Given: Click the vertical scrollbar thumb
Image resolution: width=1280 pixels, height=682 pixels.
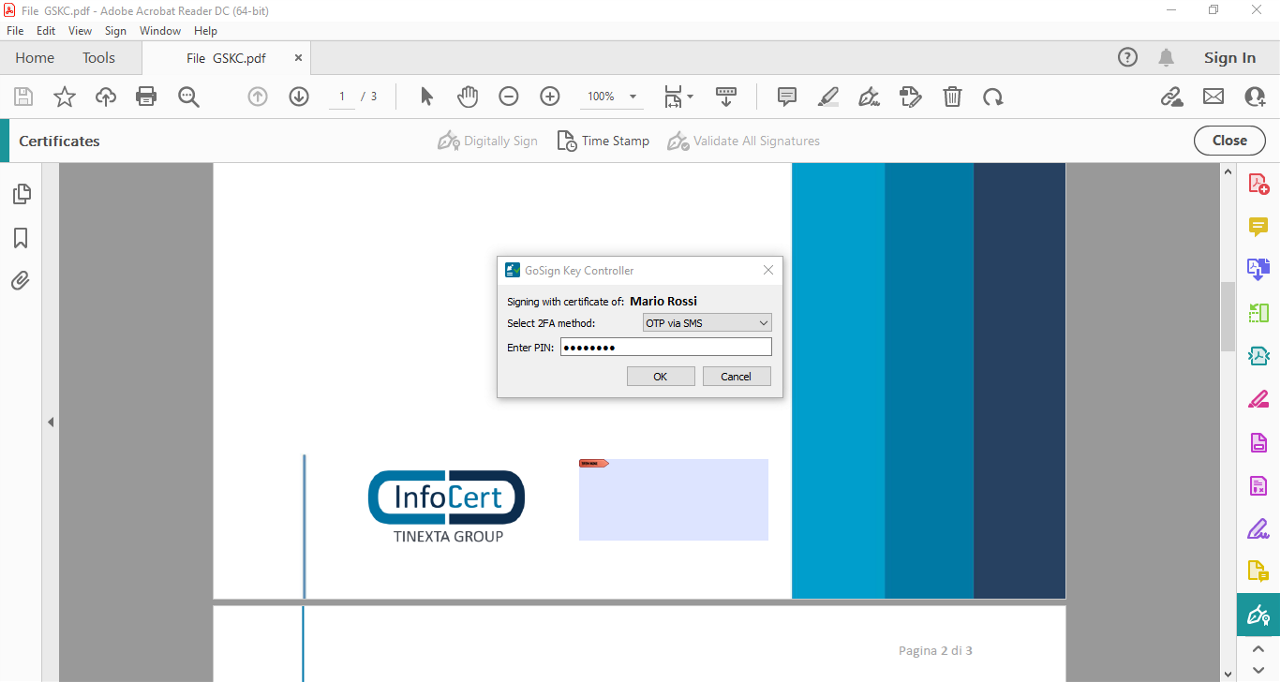Looking at the screenshot, I should click(x=1228, y=315).
